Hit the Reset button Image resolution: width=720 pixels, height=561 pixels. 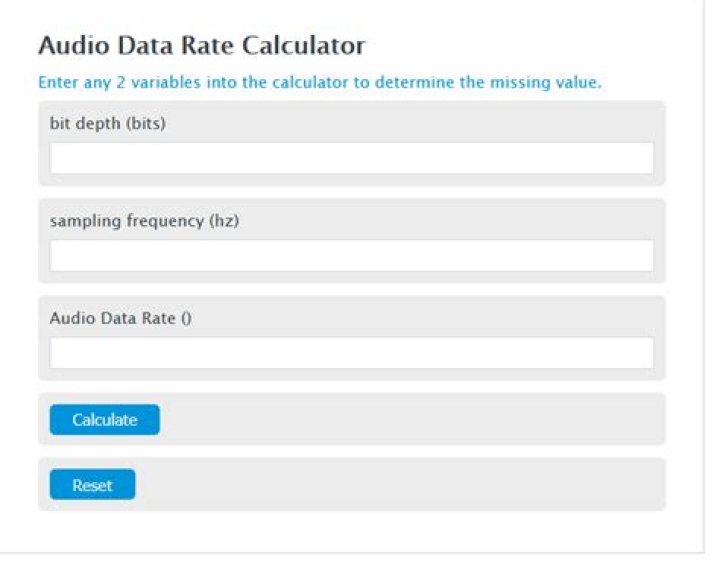point(92,485)
